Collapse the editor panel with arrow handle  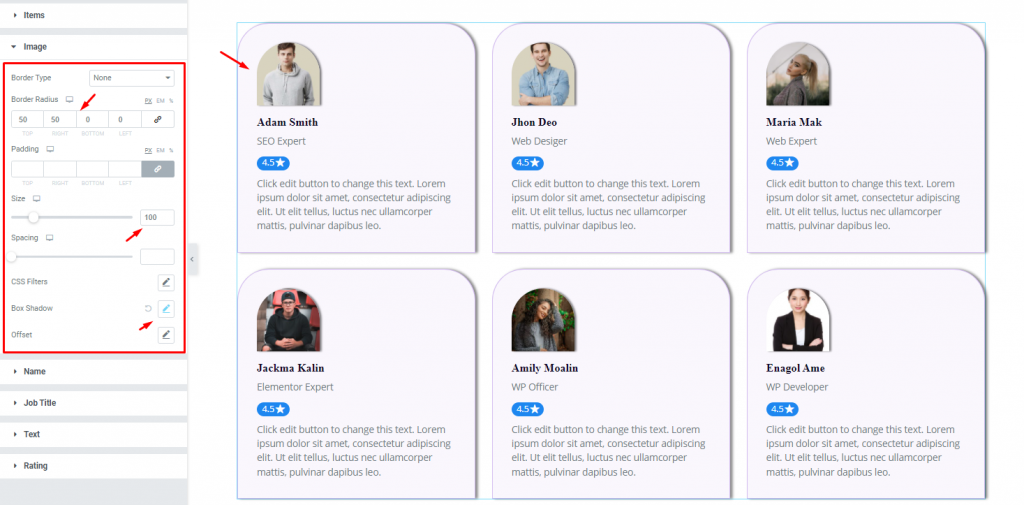point(192,259)
